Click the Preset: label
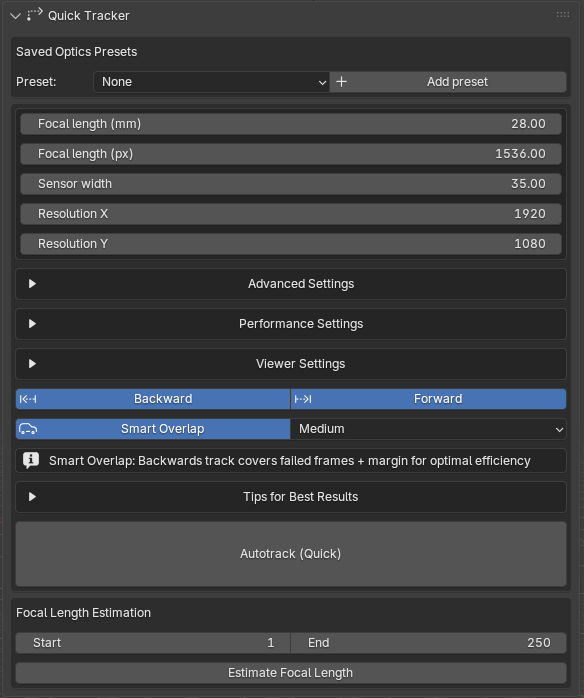 36,82
